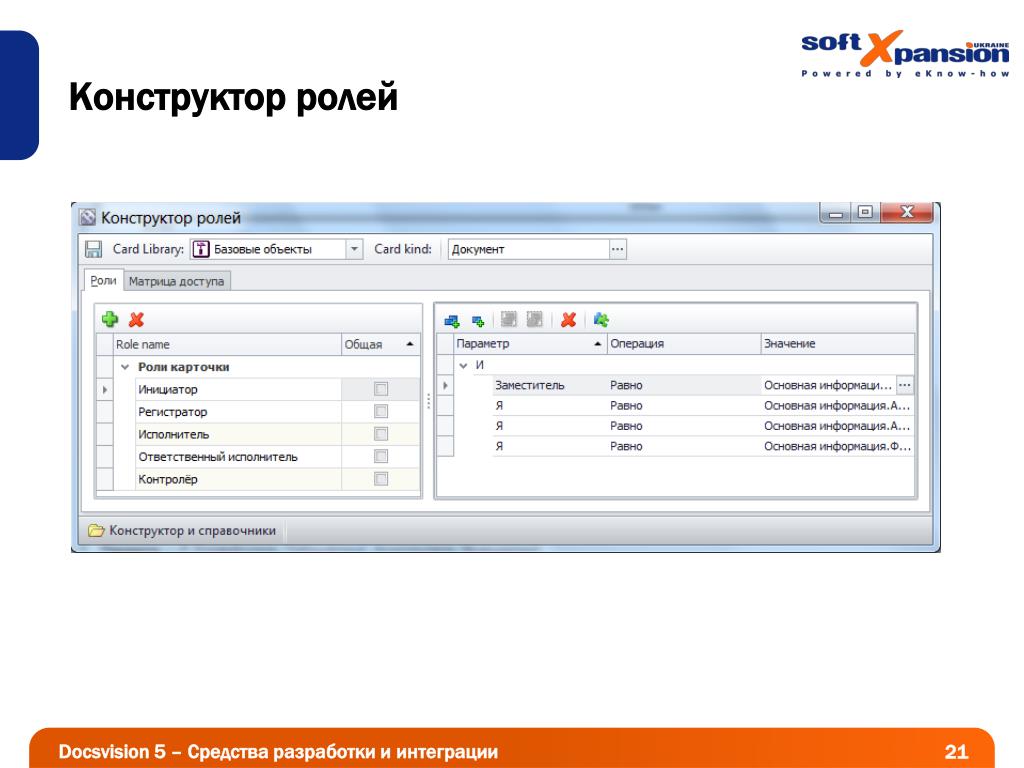Toggle Общая checkbox for Инициатор

coord(381,389)
